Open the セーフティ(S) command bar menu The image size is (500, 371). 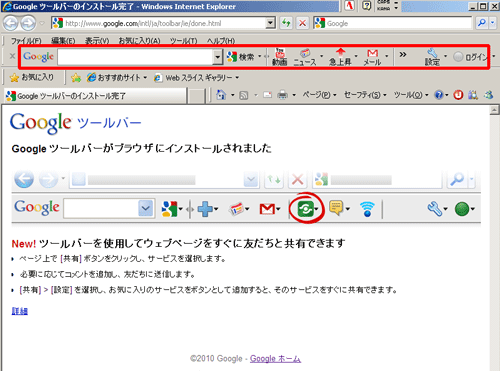click(x=365, y=95)
